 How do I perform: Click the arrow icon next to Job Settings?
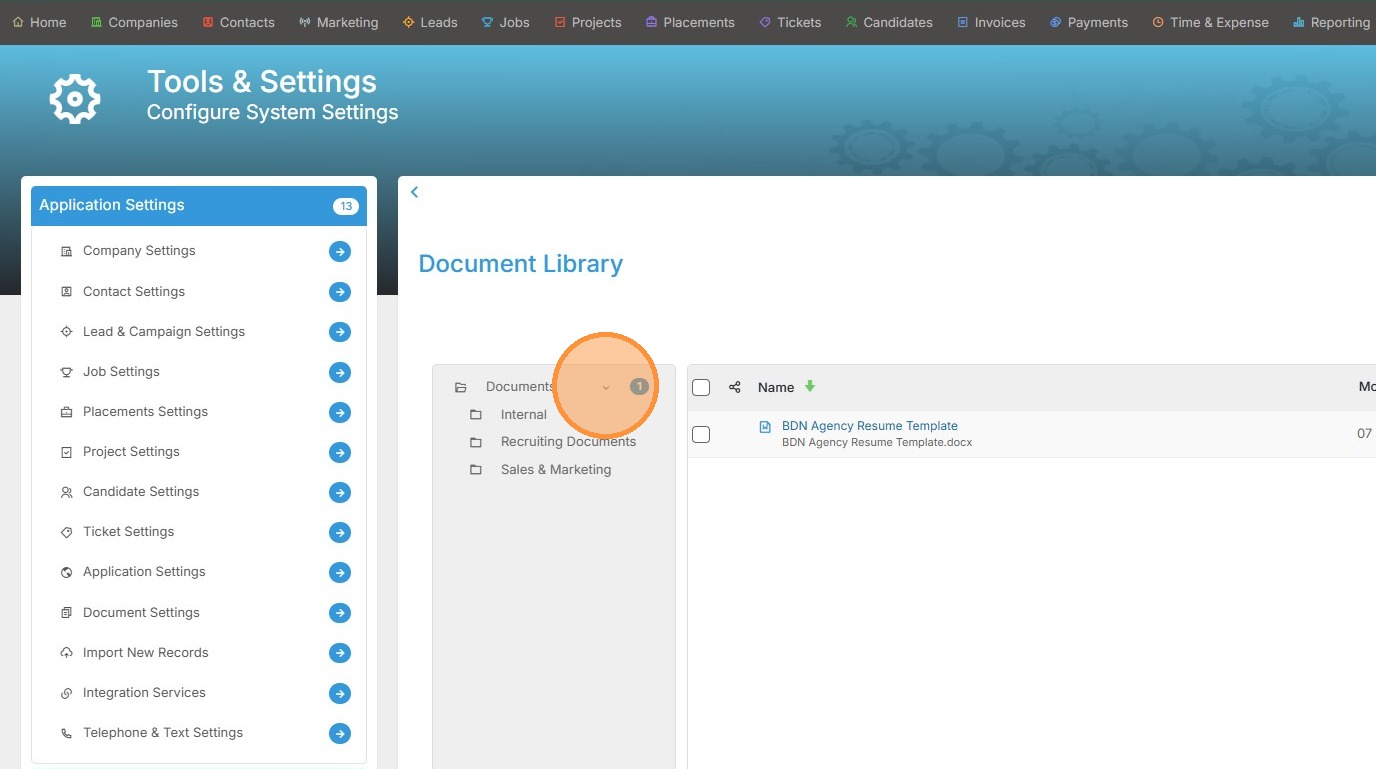tap(340, 372)
